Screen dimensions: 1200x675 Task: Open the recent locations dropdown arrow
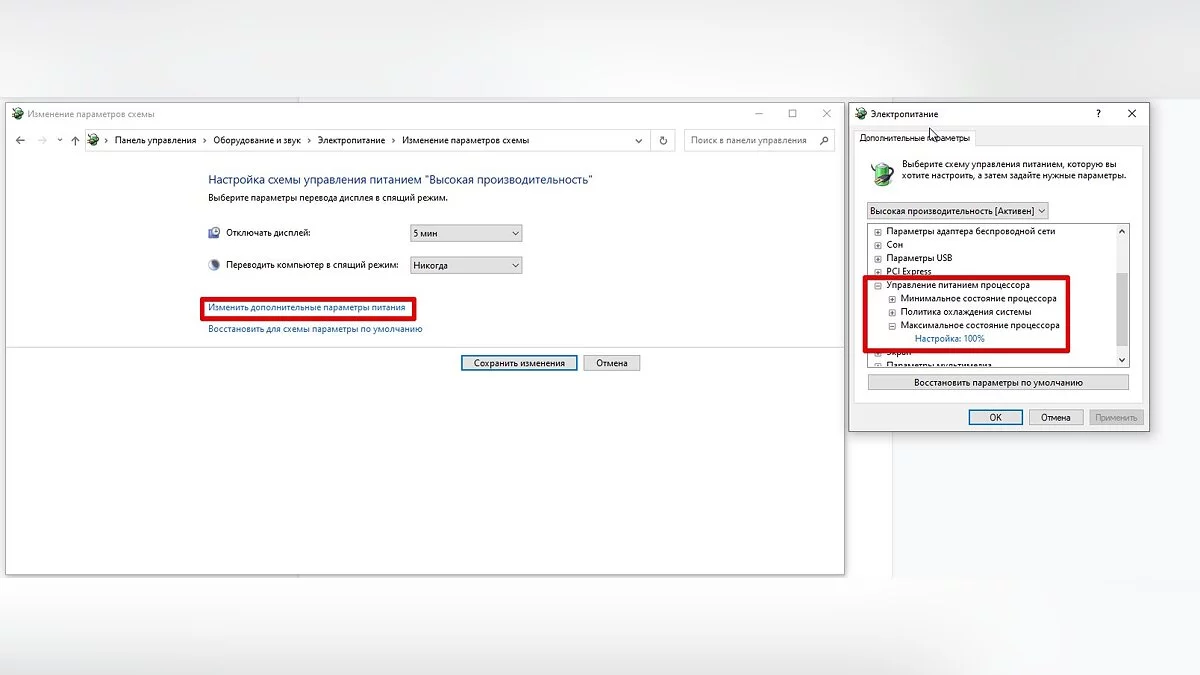tap(59, 141)
